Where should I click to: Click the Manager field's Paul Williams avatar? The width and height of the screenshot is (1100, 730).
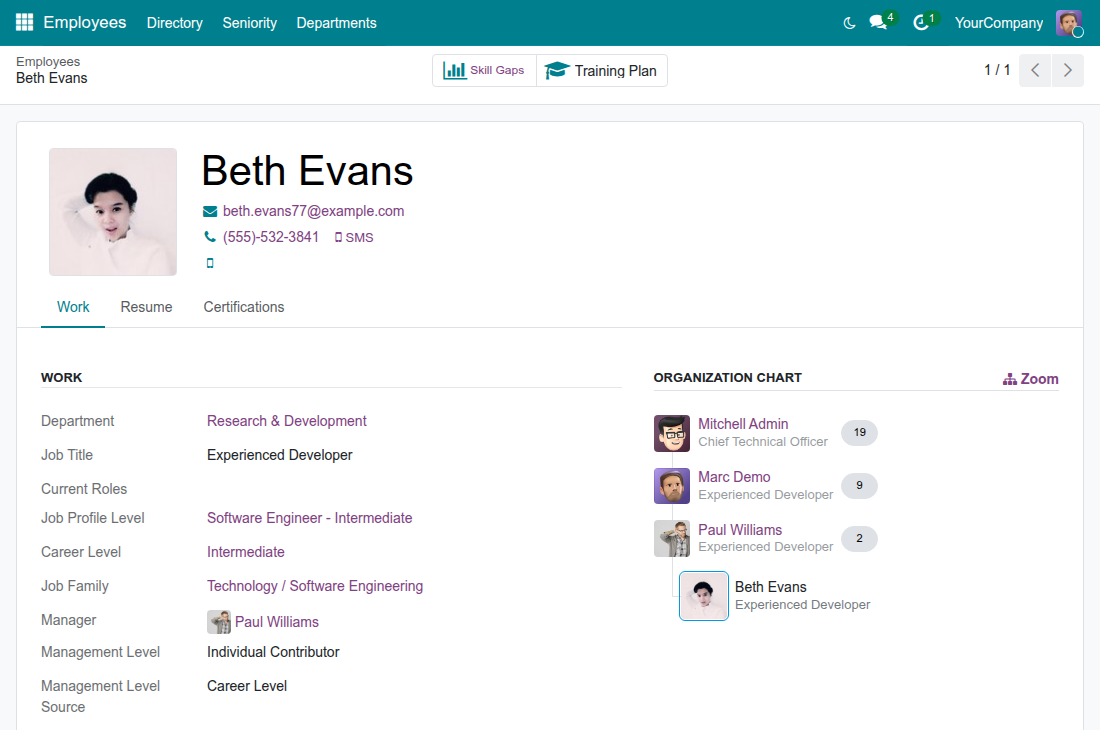point(219,622)
